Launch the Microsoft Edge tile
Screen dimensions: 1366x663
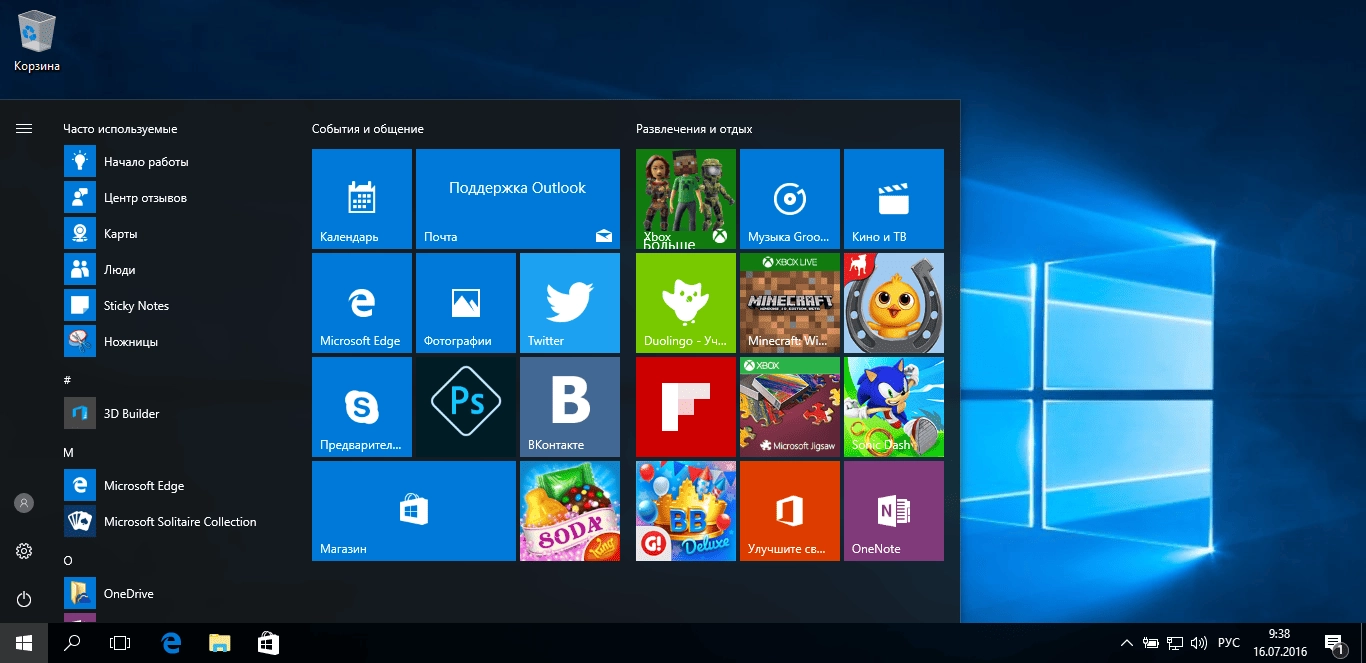tap(362, 303)
